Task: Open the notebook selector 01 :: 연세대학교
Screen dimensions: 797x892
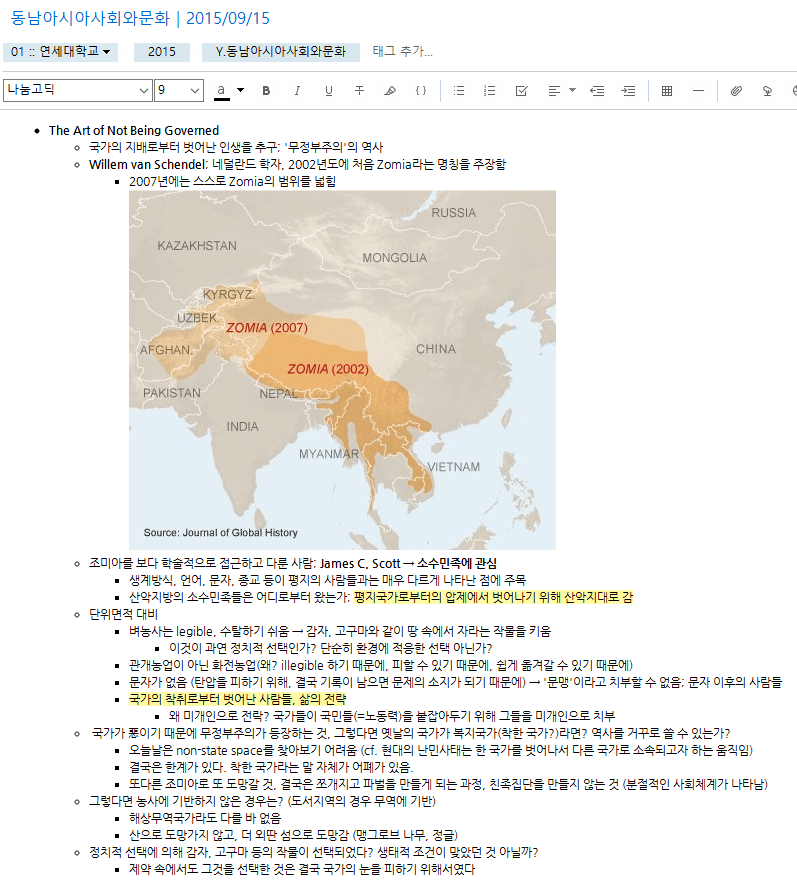Action: click(60, 52)
